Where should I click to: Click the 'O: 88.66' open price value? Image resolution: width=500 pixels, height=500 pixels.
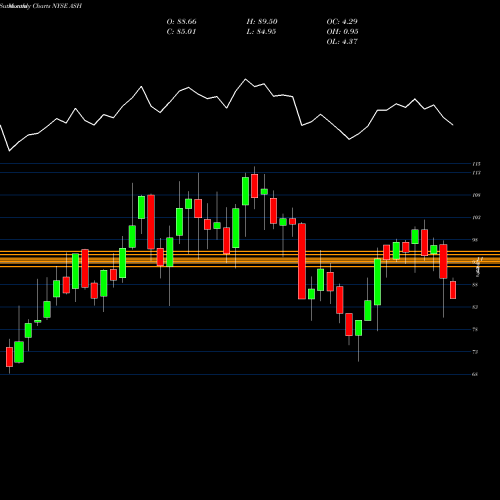pyautogui.click(x=181, y=22)
